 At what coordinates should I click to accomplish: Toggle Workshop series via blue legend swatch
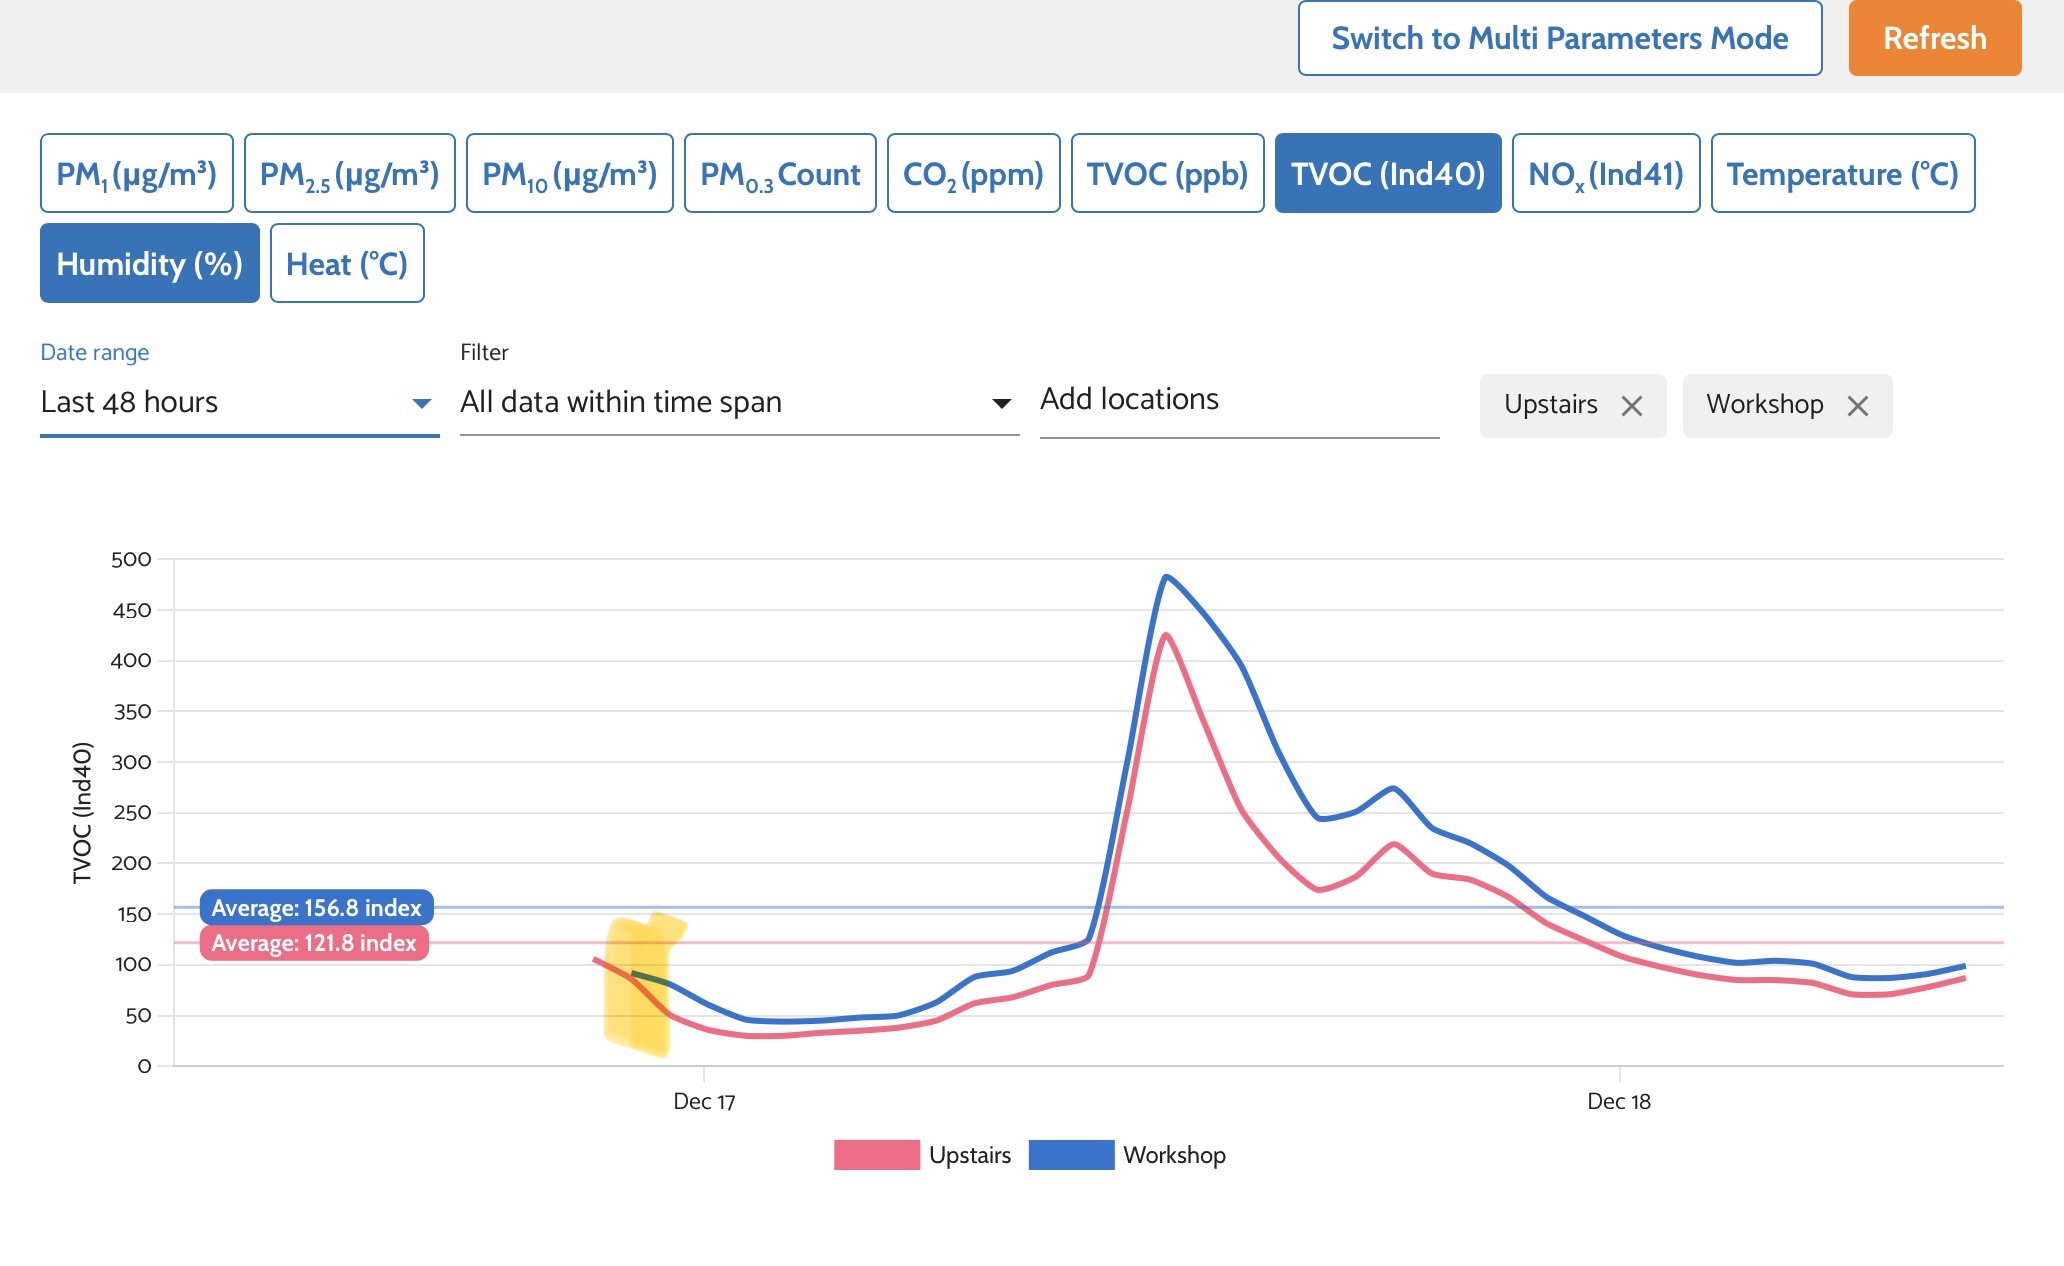pos(1071,1155)
